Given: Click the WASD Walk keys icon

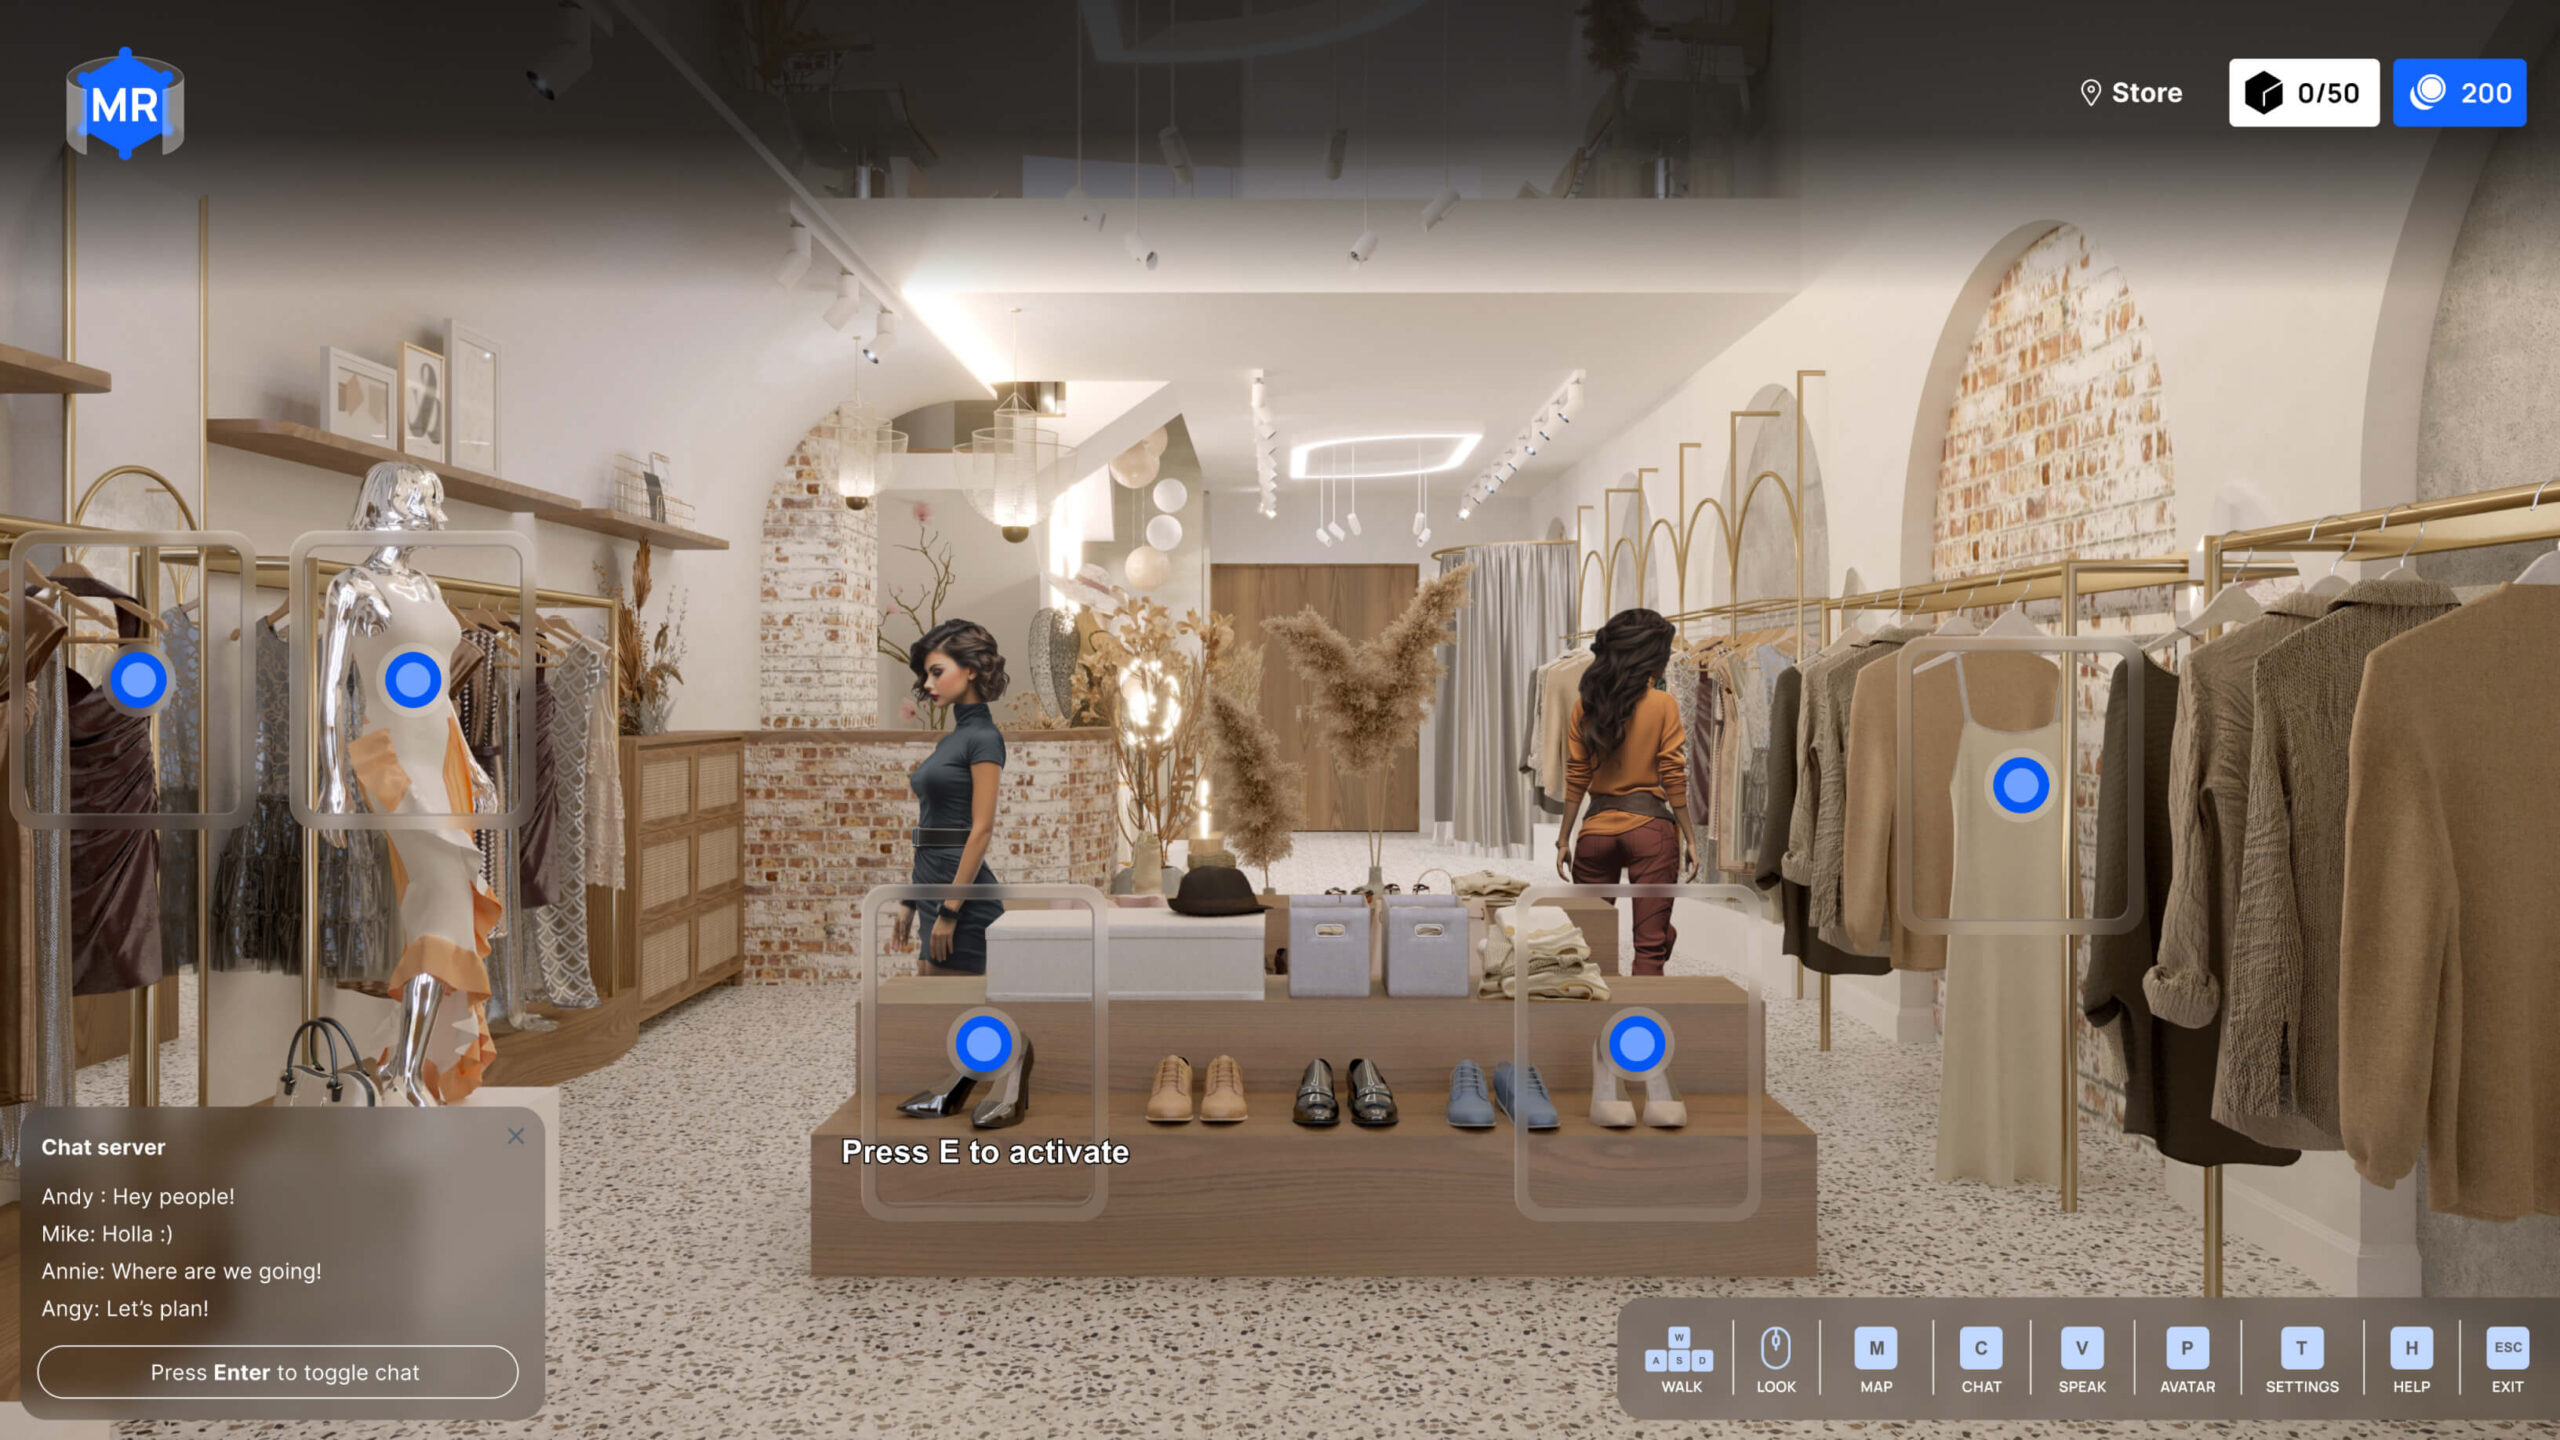Looking at the screenshot, I should coord(1680,1350).
